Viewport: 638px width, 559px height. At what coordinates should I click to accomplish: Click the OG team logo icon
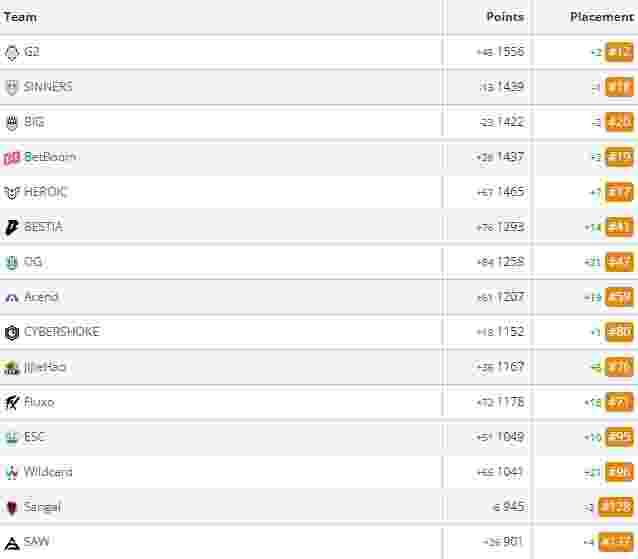coord(12,262)
